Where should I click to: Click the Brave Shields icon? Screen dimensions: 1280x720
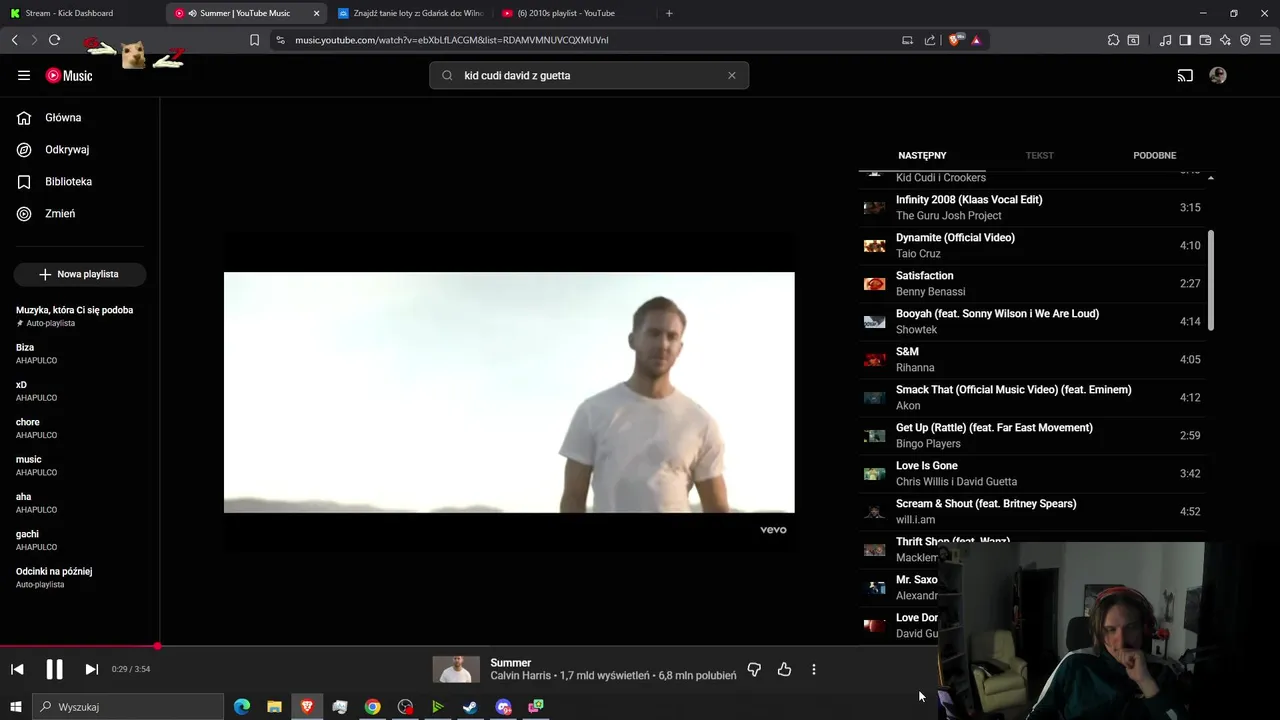point(955,40)
